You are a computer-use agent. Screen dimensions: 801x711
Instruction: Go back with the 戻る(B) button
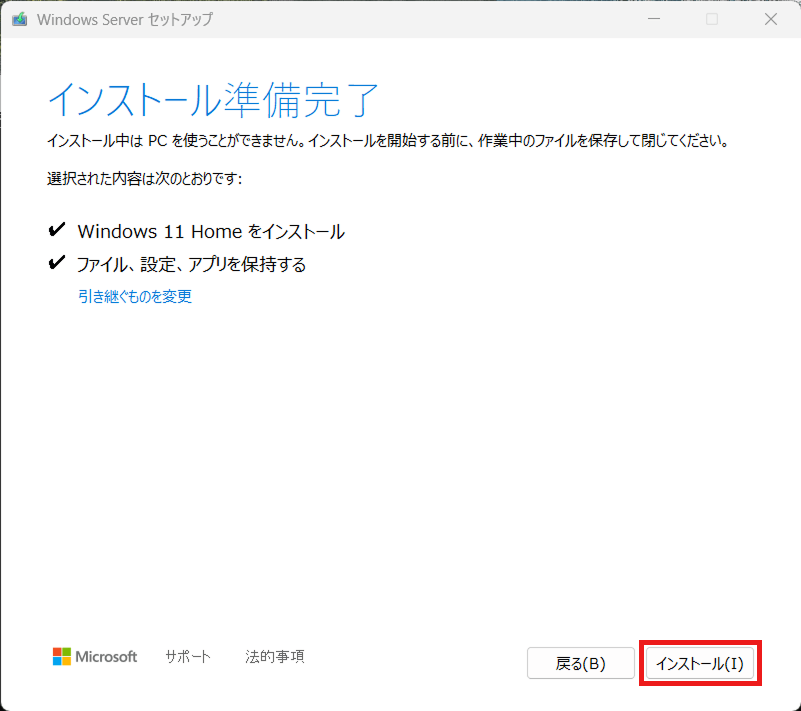point(581,663)
